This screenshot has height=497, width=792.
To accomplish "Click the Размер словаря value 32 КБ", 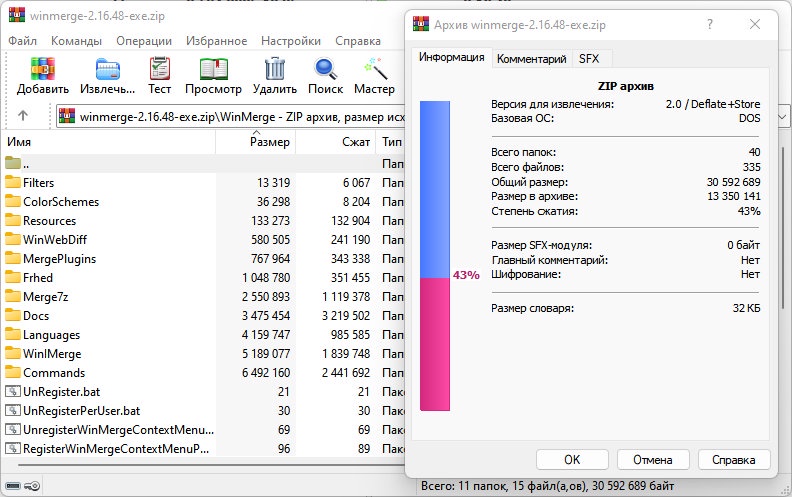I will tap(747, 308).
